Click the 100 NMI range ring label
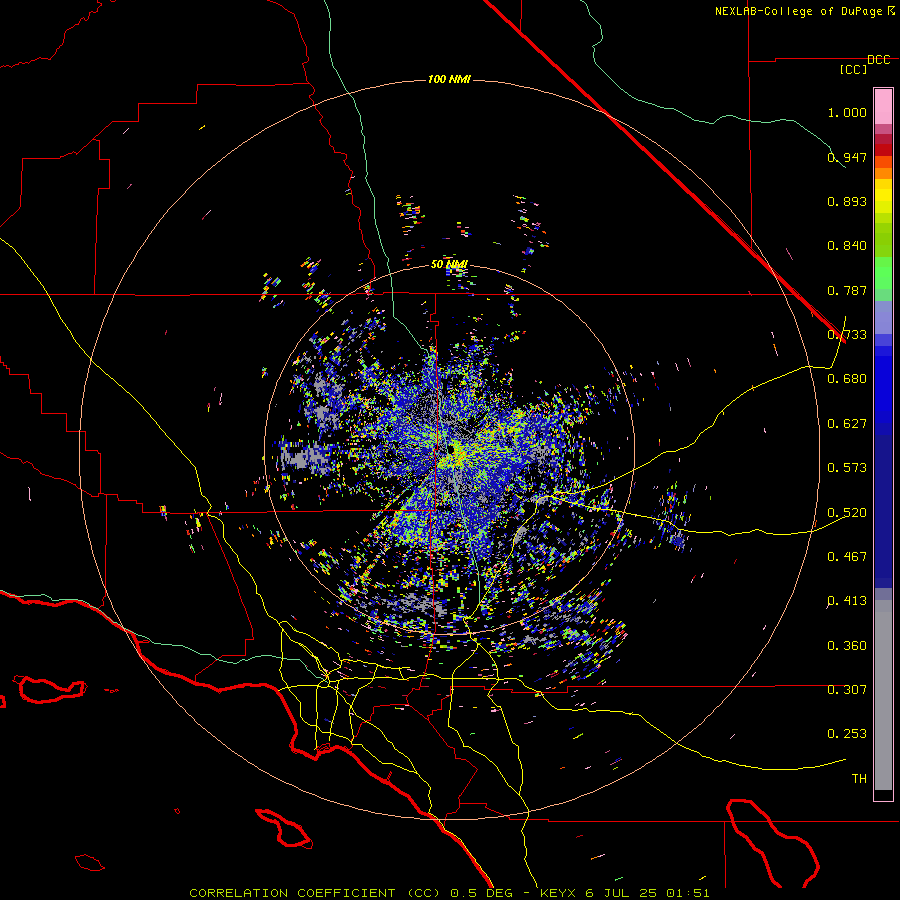 pyautogui.click(x=449, y=79)
